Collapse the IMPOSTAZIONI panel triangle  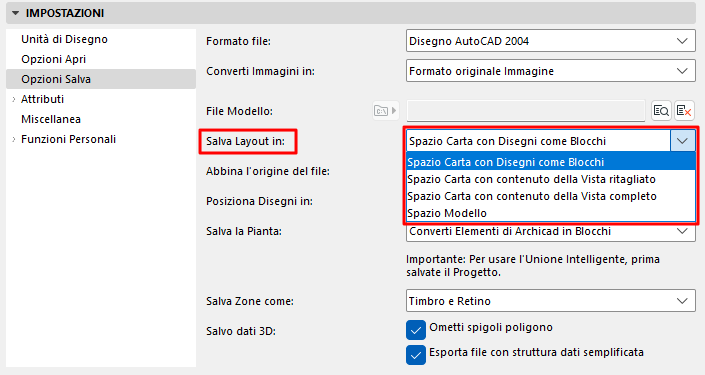pos(15,13)
